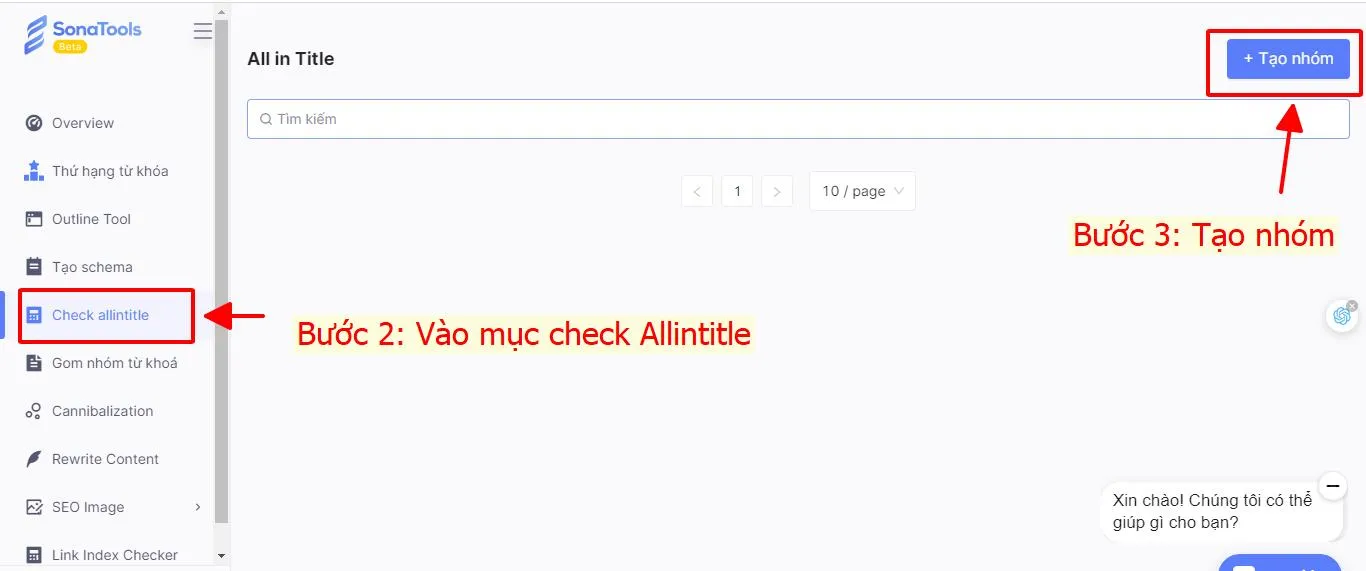Select the Outline Tool icon
The image size is (1366, 571).
(x=34, y=219)
